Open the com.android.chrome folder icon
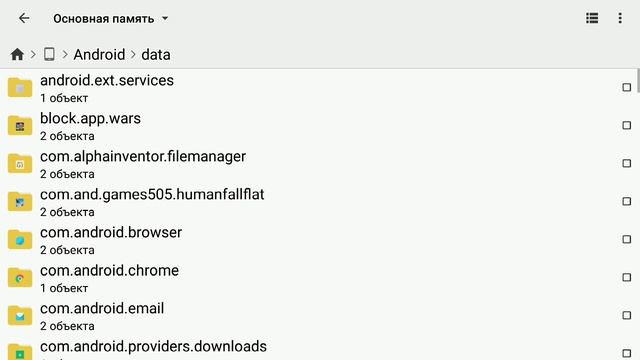The image size is (640, 360). pyautogui.click(x=20, y=278)
